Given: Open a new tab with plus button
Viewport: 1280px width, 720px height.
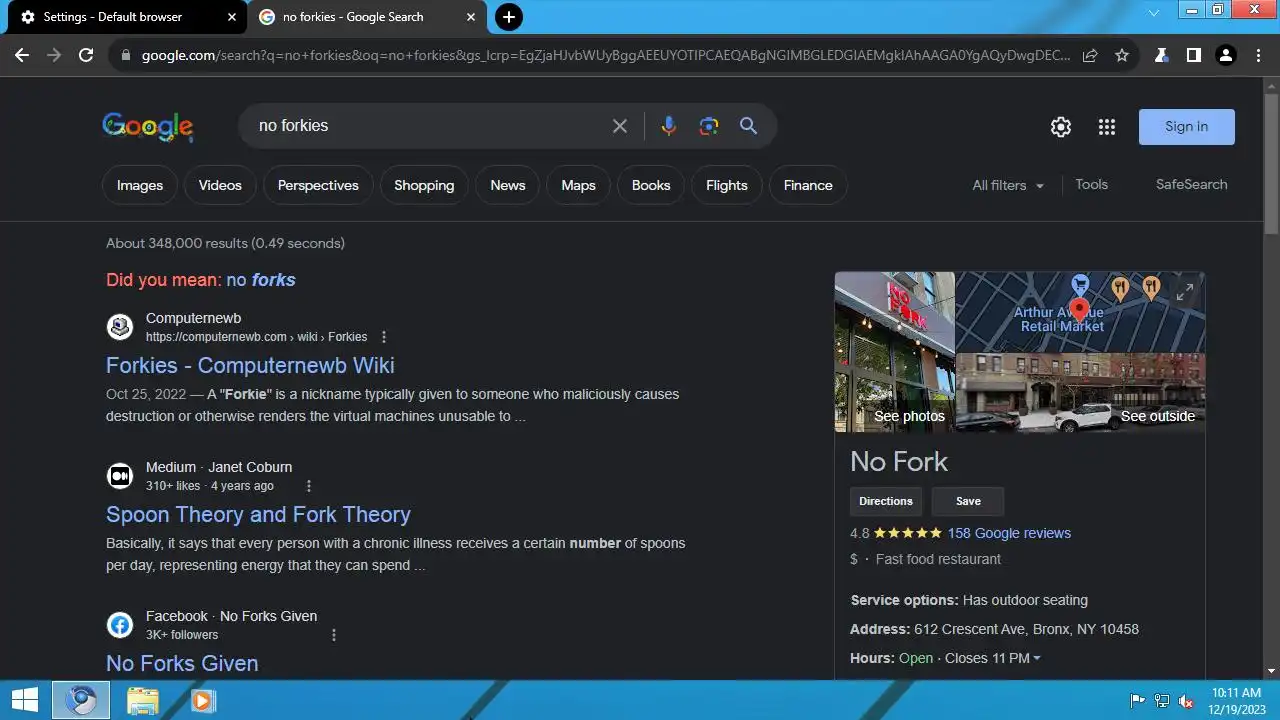Looking at the screenshot, I should pos(509,17).
